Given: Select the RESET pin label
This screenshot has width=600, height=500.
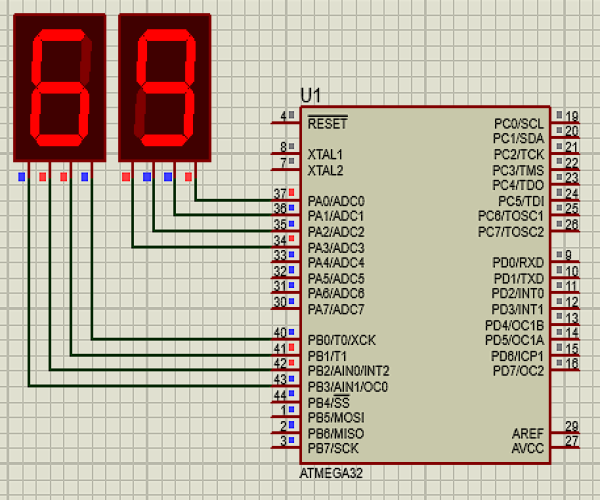Looking at the screenshot, I should (x=327, y=124).
